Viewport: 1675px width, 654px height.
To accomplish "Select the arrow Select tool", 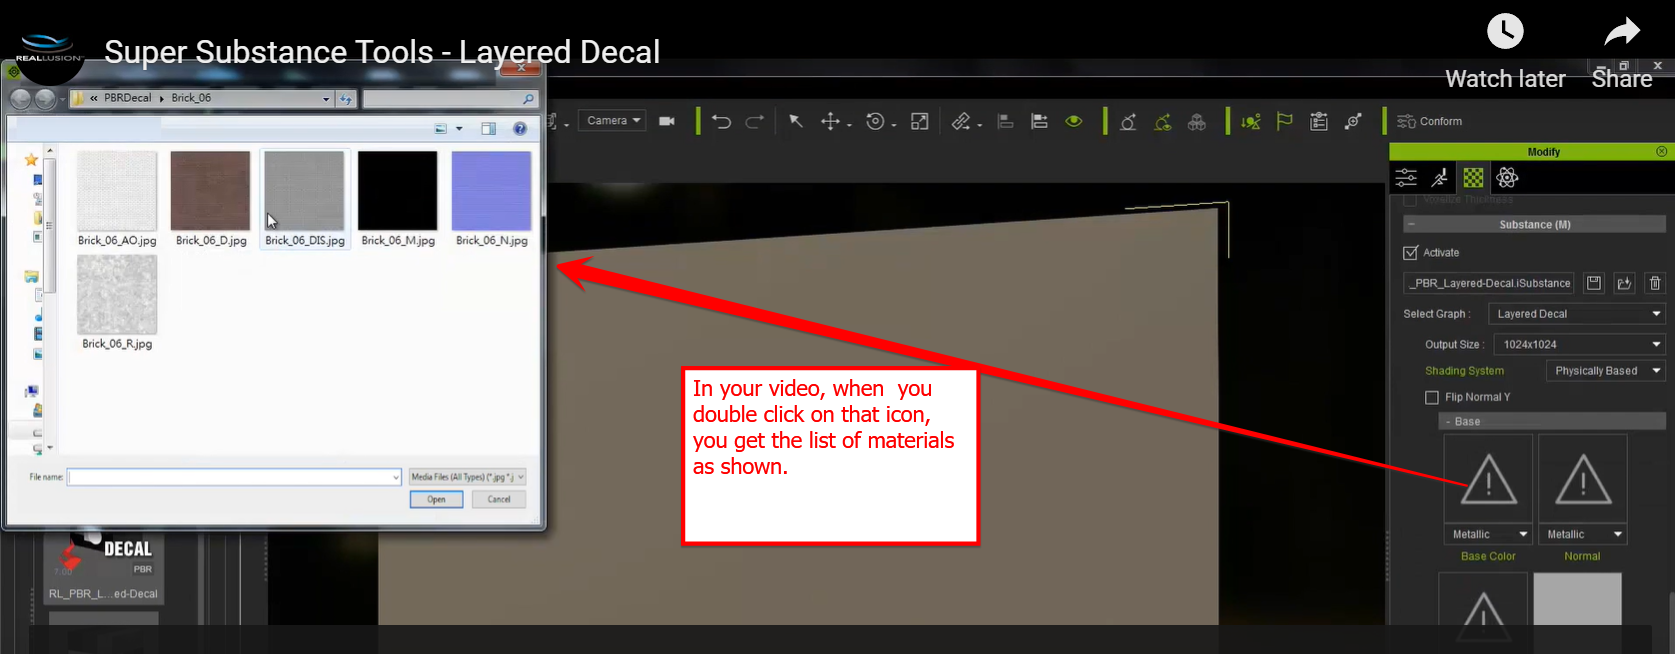I will [796, 121].
